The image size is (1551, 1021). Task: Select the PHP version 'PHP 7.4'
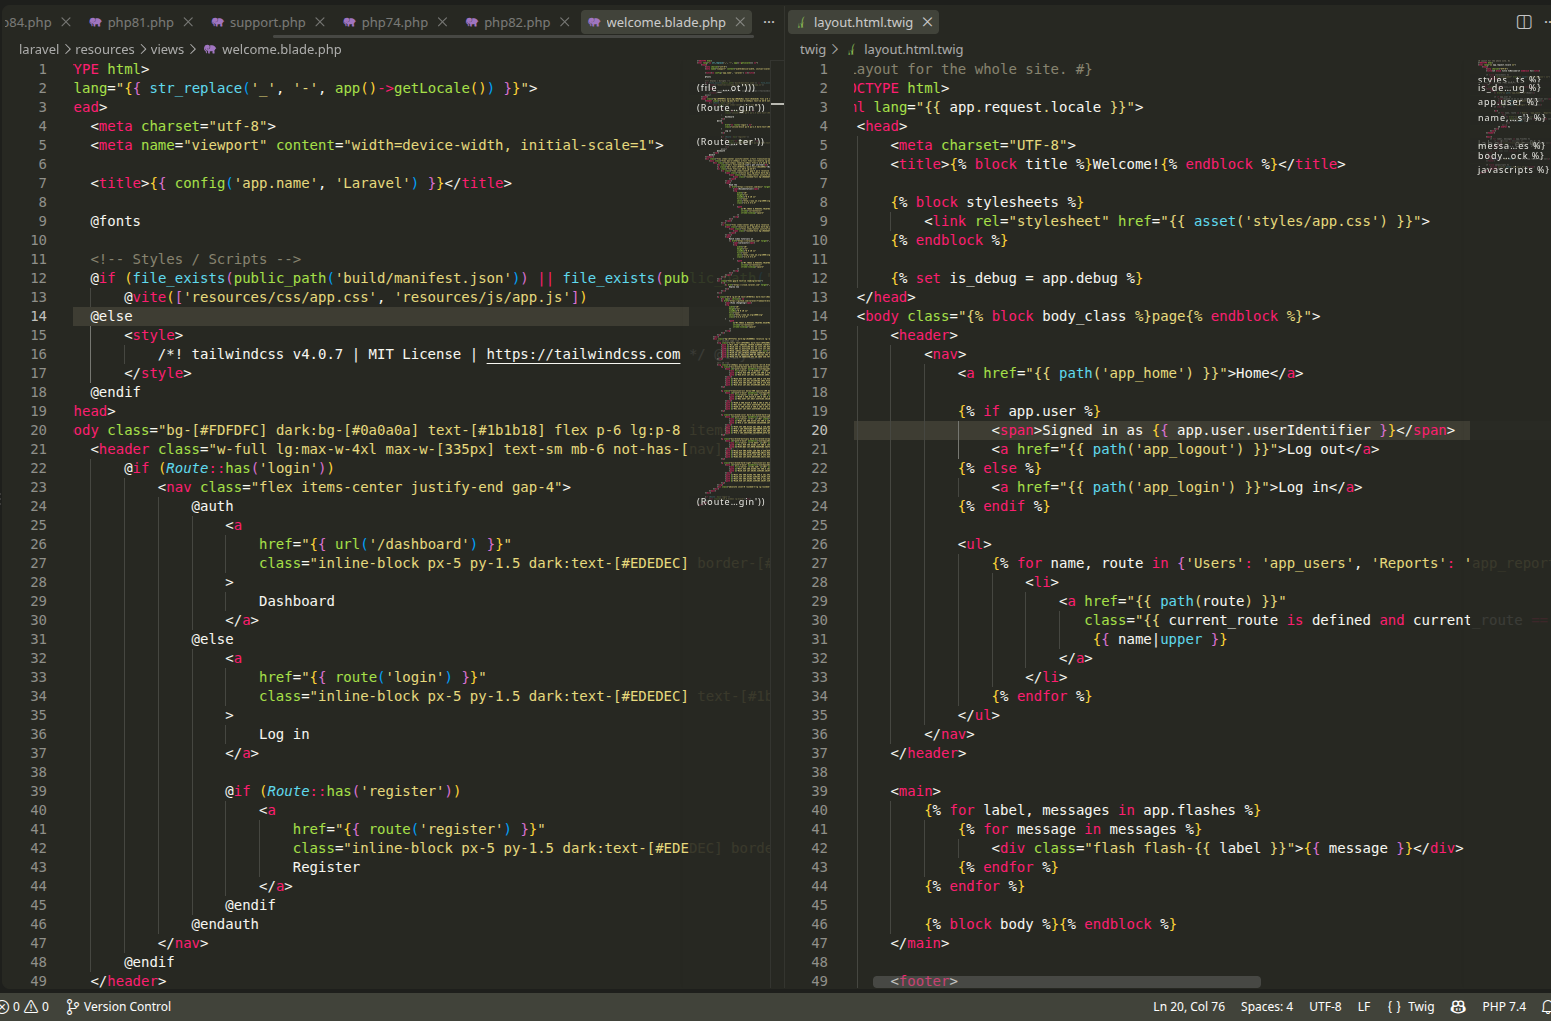(1504, 1007)
